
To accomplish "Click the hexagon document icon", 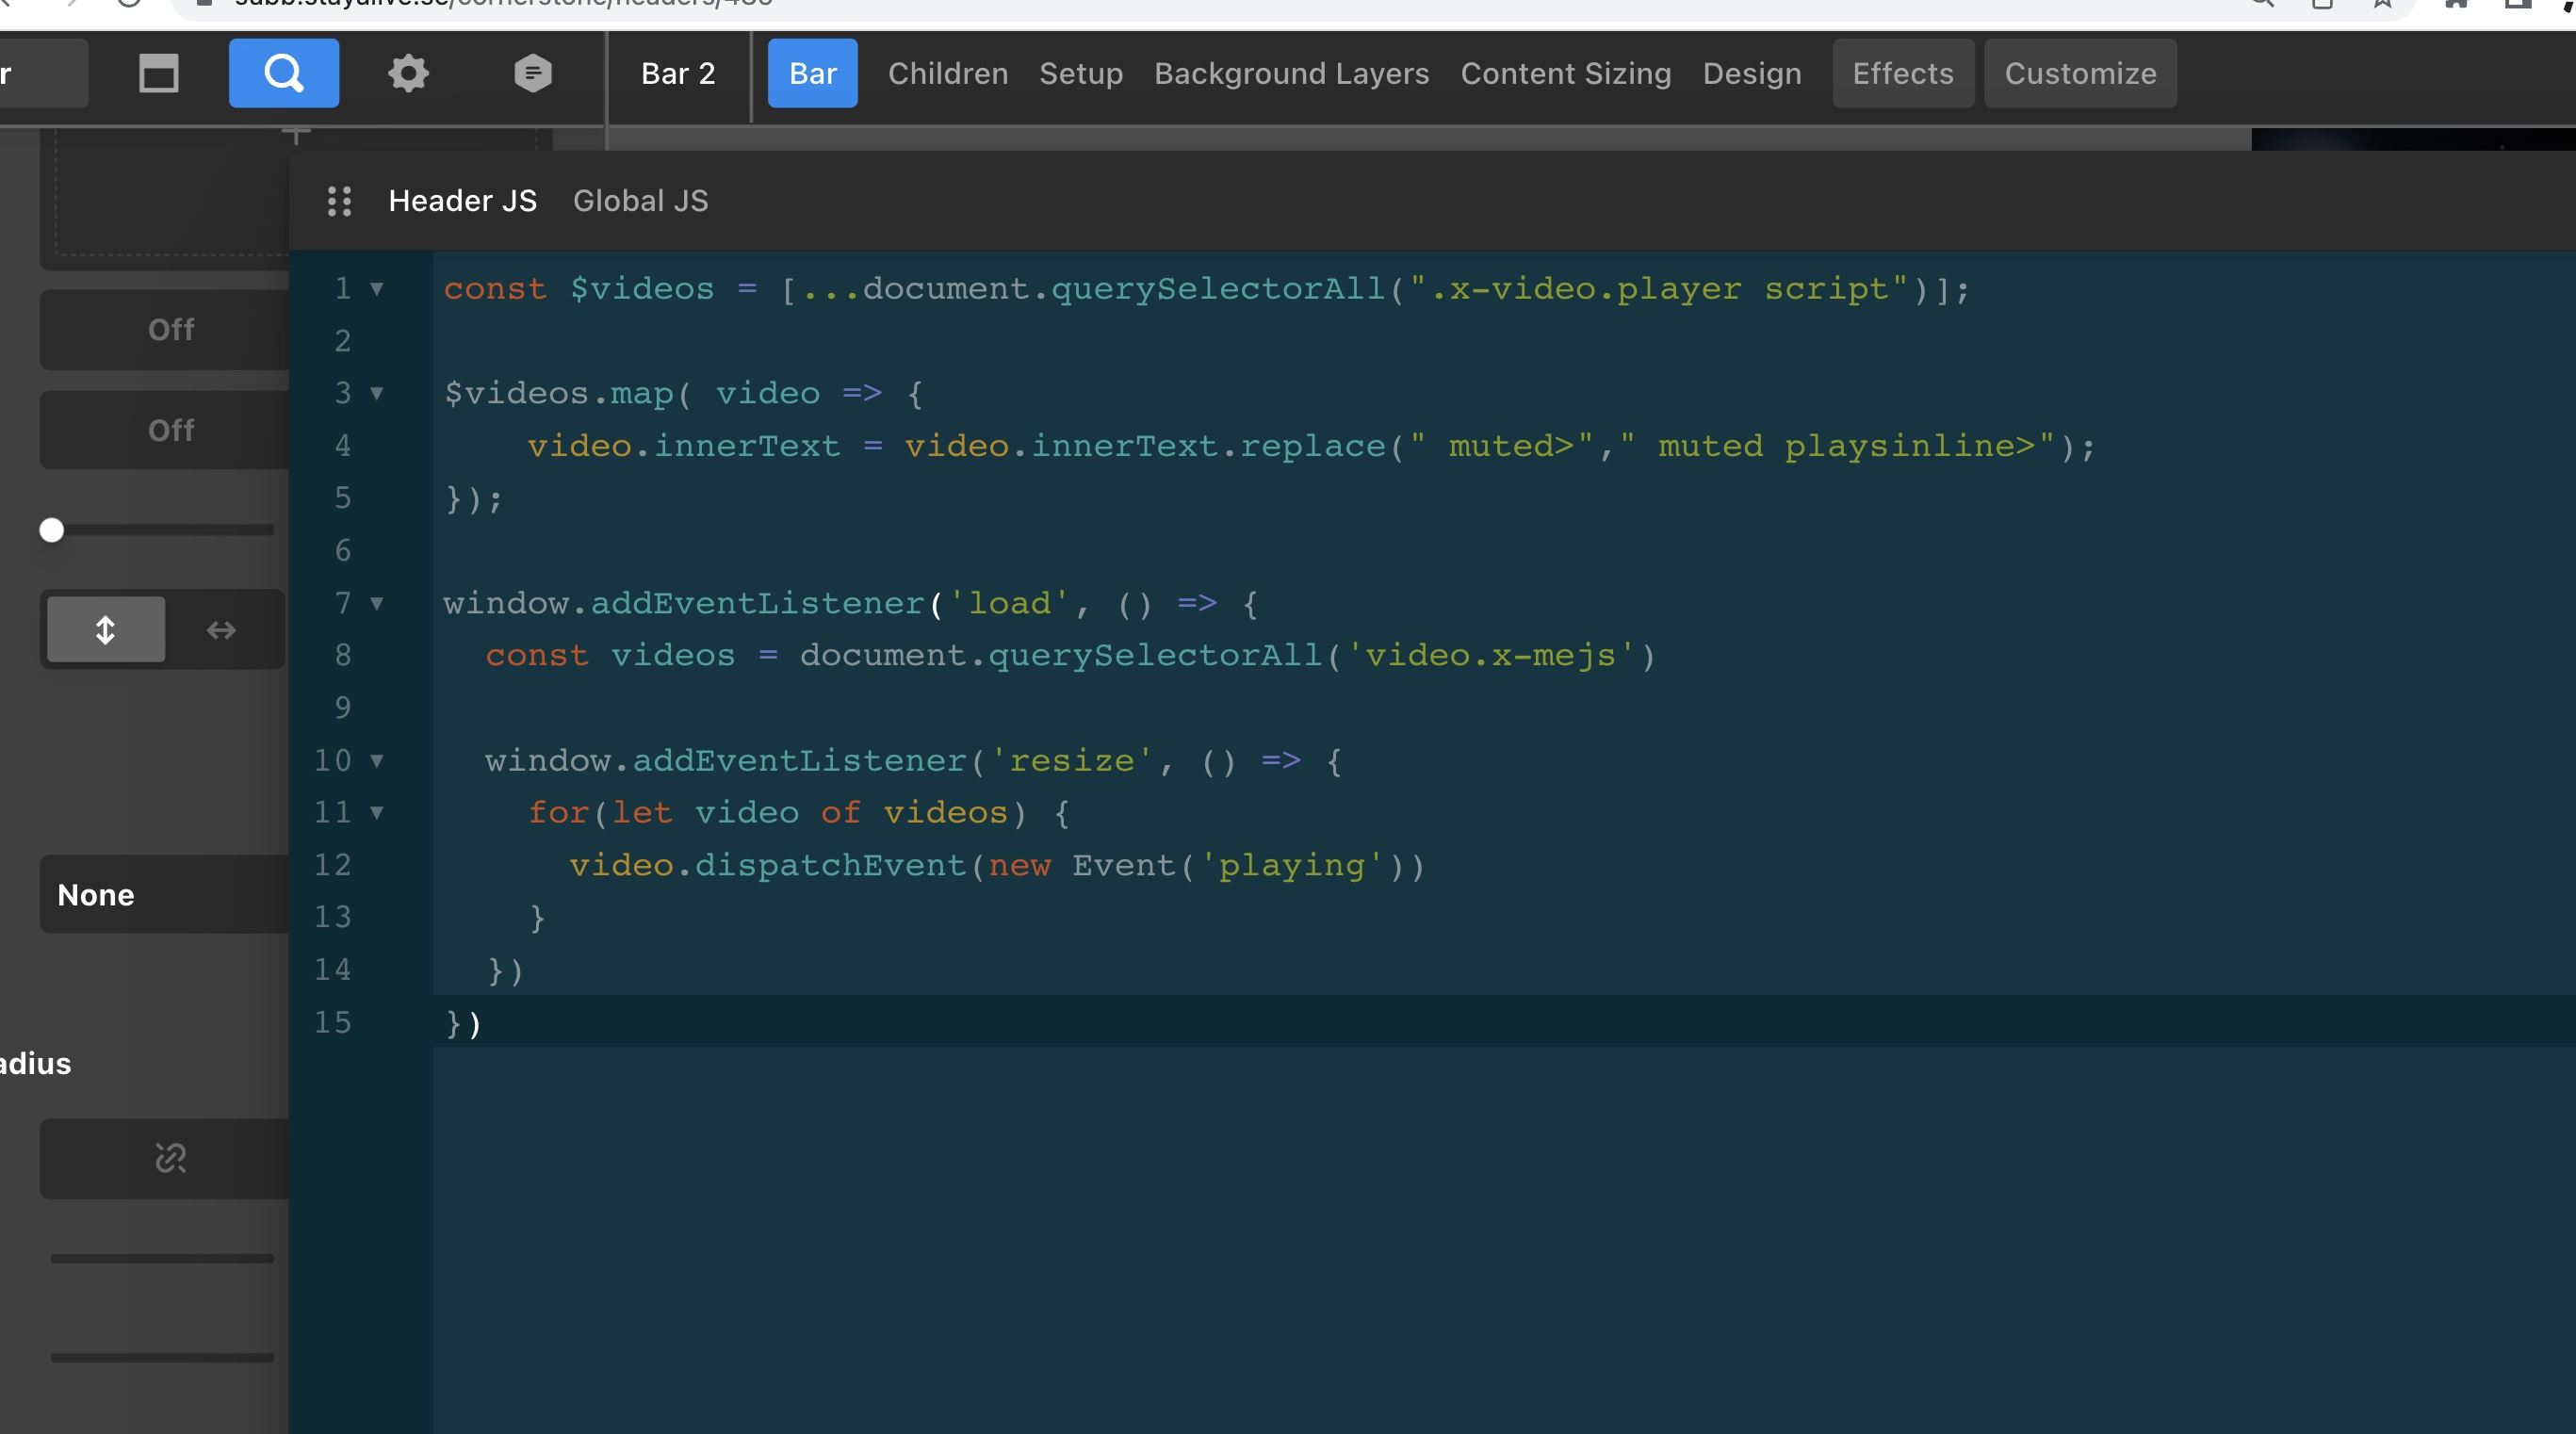I will [x=532, y=73].
